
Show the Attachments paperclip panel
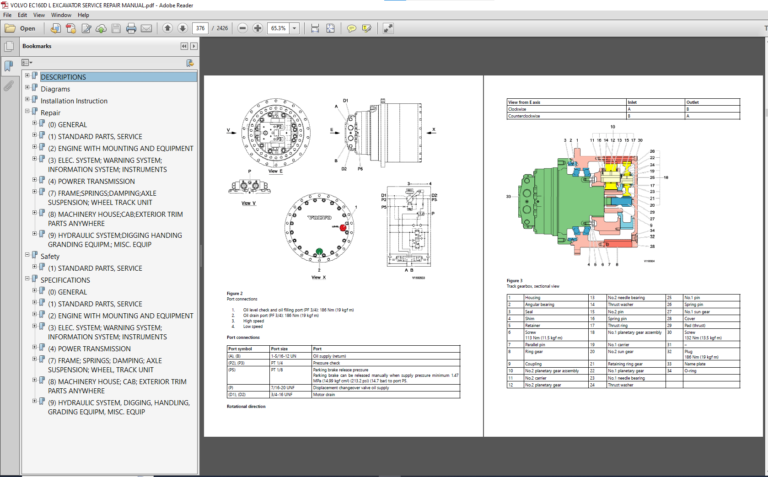pos(8,86)
